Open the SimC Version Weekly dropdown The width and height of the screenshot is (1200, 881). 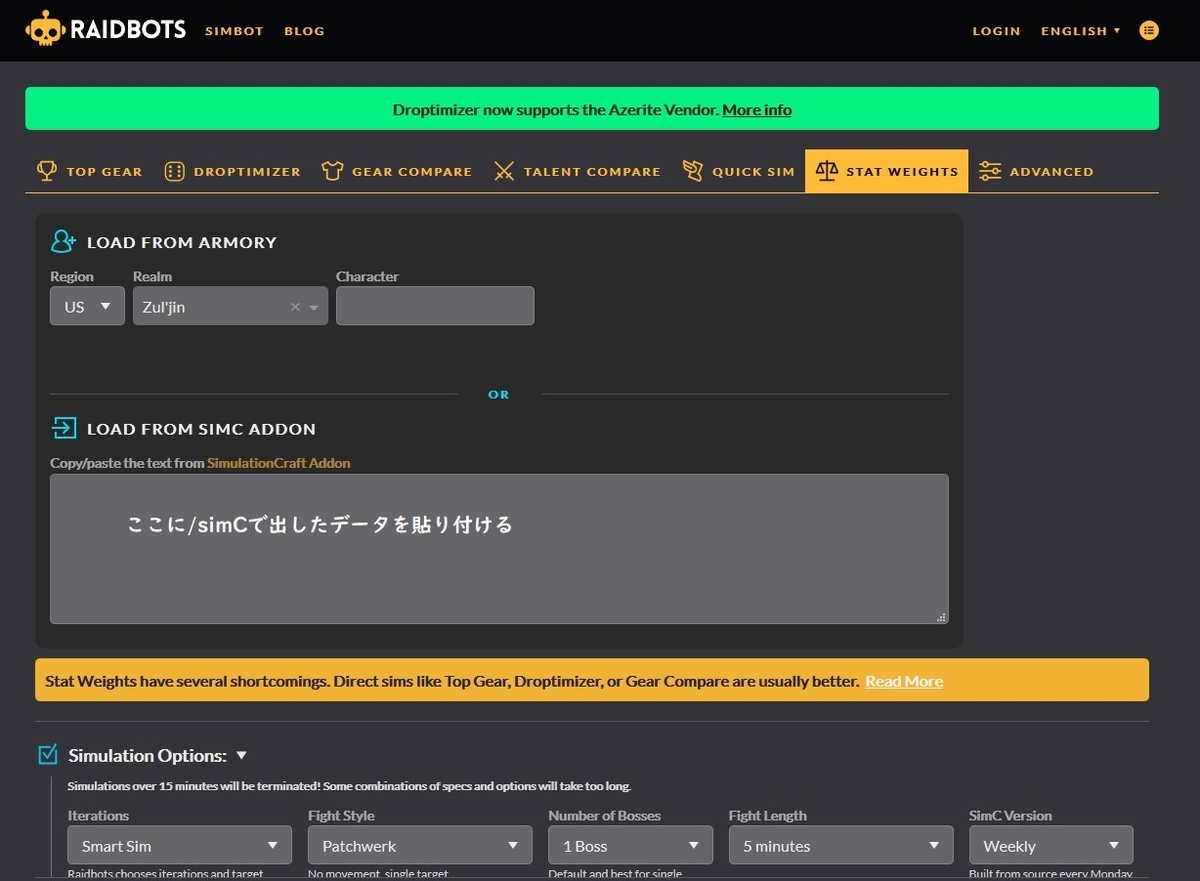click(1051, 845)
